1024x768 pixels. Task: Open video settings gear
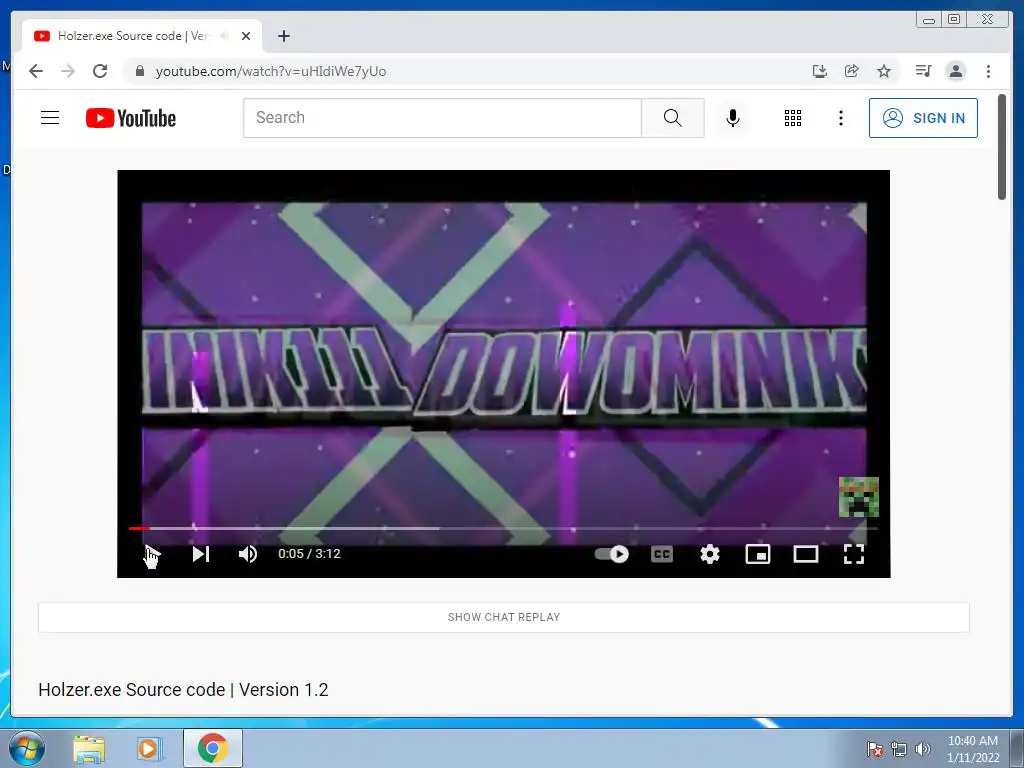tap(710, 554)
